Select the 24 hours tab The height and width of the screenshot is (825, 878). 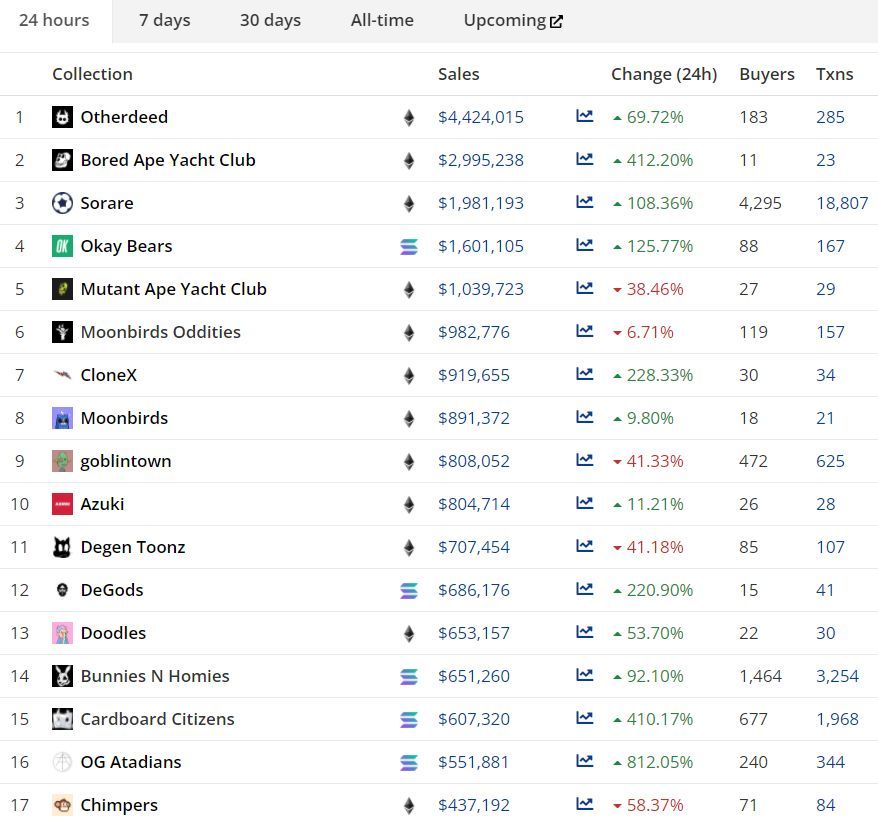[x=54, y=20]
